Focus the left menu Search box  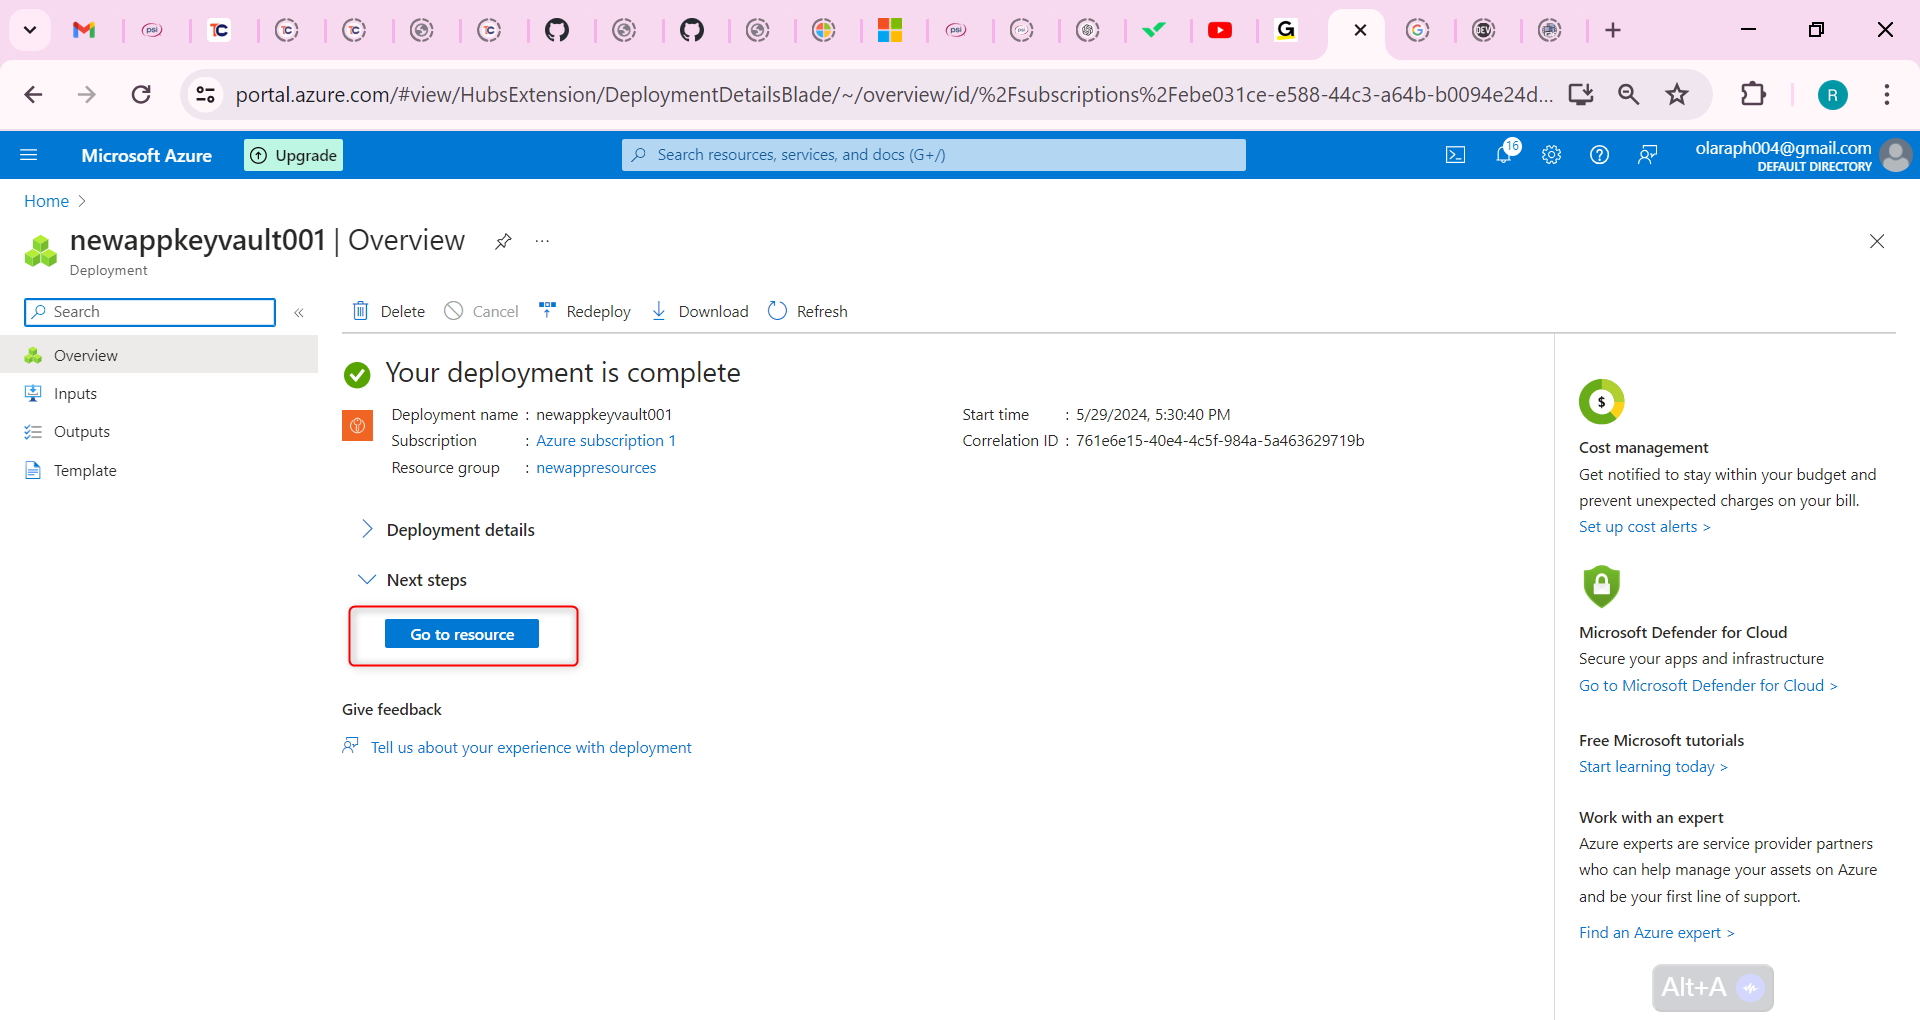click(x=150, y=312)
